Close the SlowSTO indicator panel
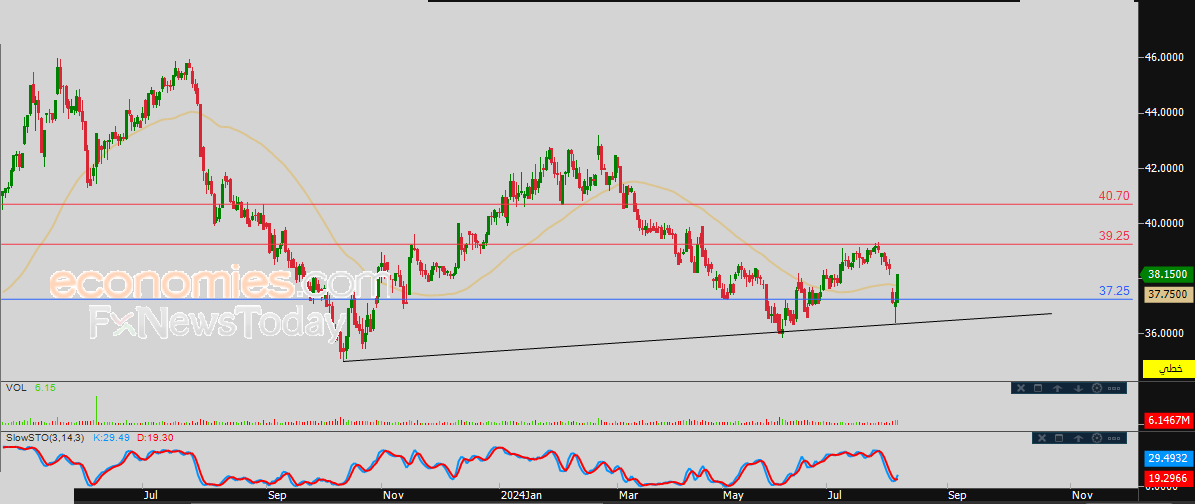Viewport: 1195px width, 504px height. [x=1040, y=438]
